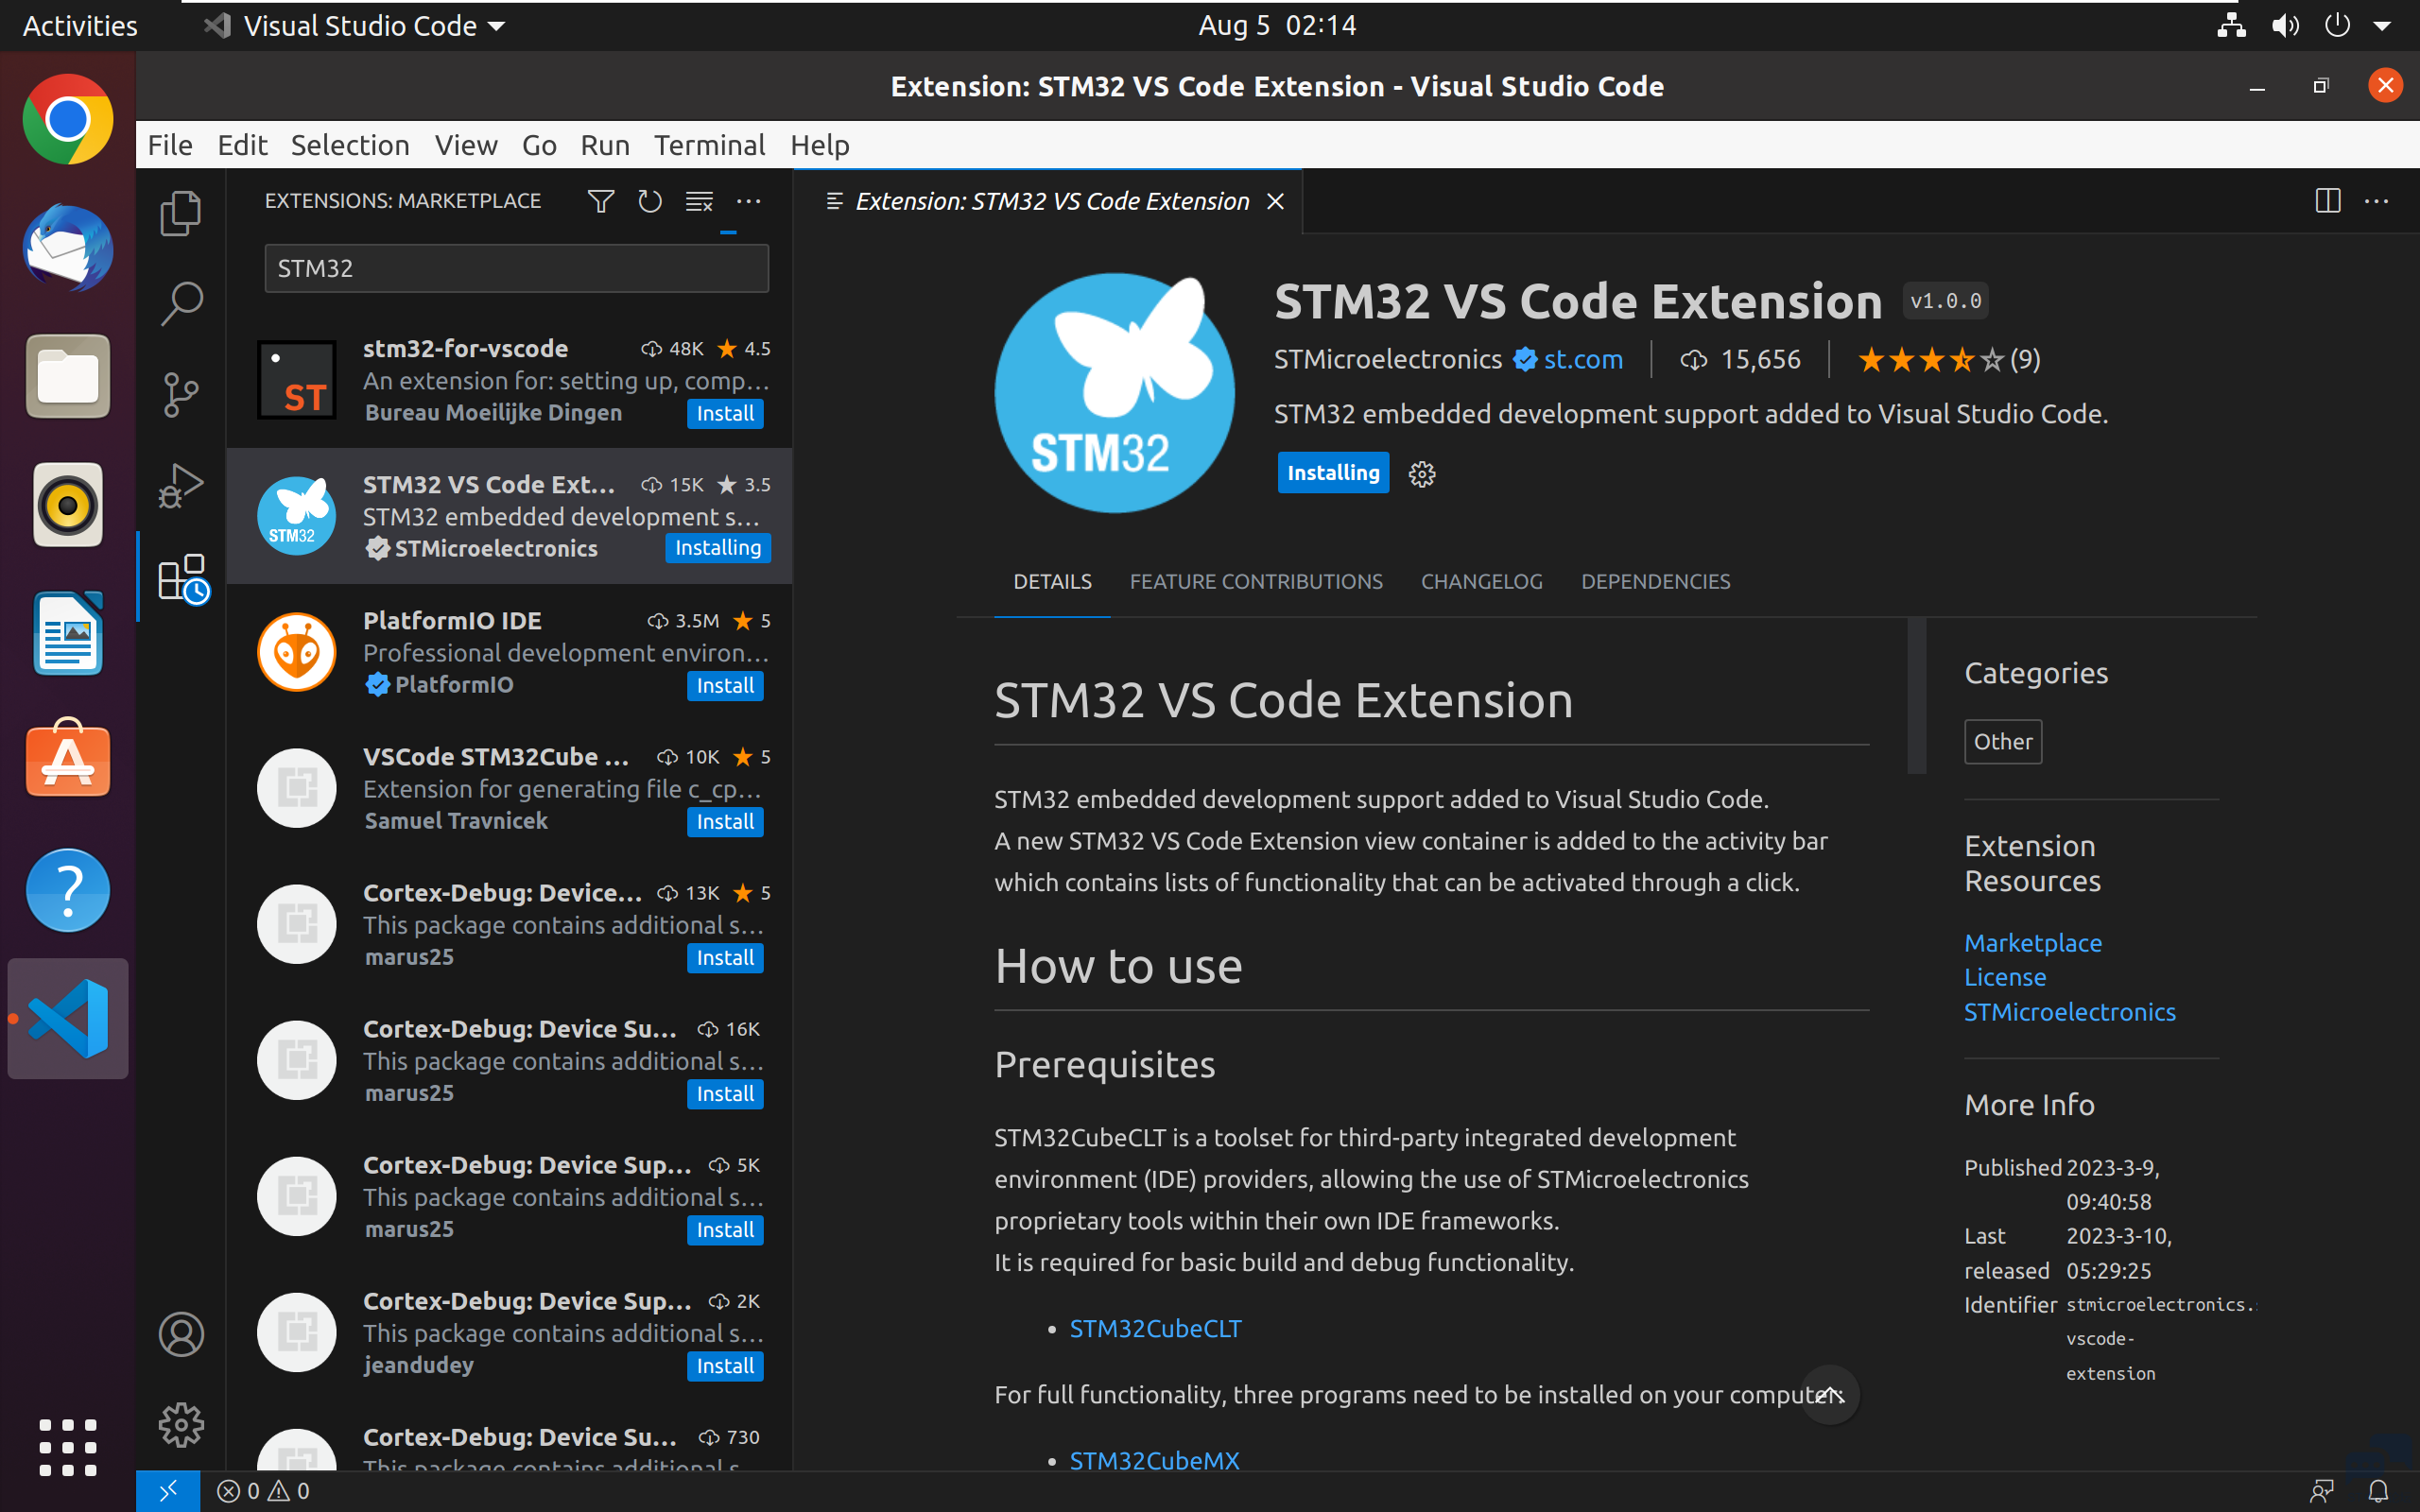This screenshot has width=2420, height=1512.
Task: Open the extension manage gear next to Installing
Action: [1421, 473]
